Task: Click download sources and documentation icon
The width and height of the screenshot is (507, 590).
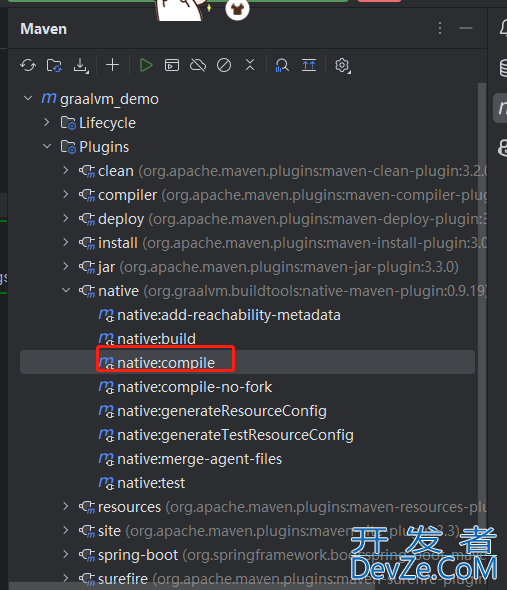Action: click(x=81, y=65)
